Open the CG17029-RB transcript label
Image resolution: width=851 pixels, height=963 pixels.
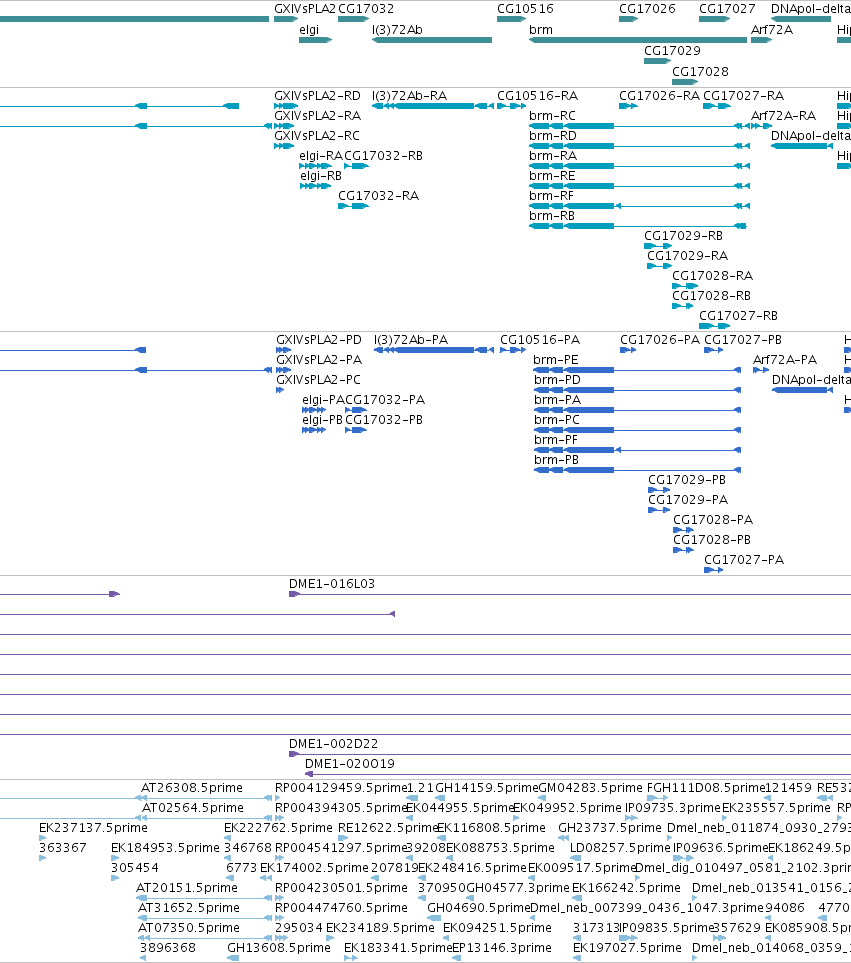coord(683,236)
